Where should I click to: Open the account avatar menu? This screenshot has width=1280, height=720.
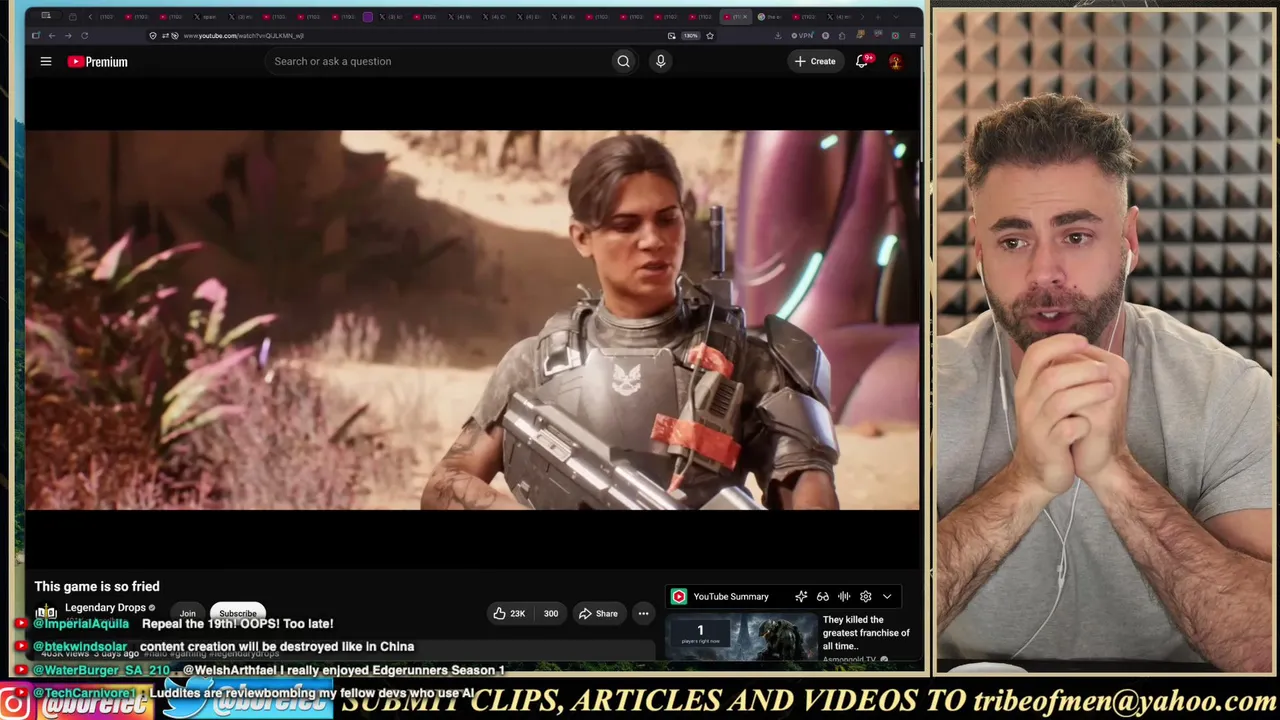(895, 61)
